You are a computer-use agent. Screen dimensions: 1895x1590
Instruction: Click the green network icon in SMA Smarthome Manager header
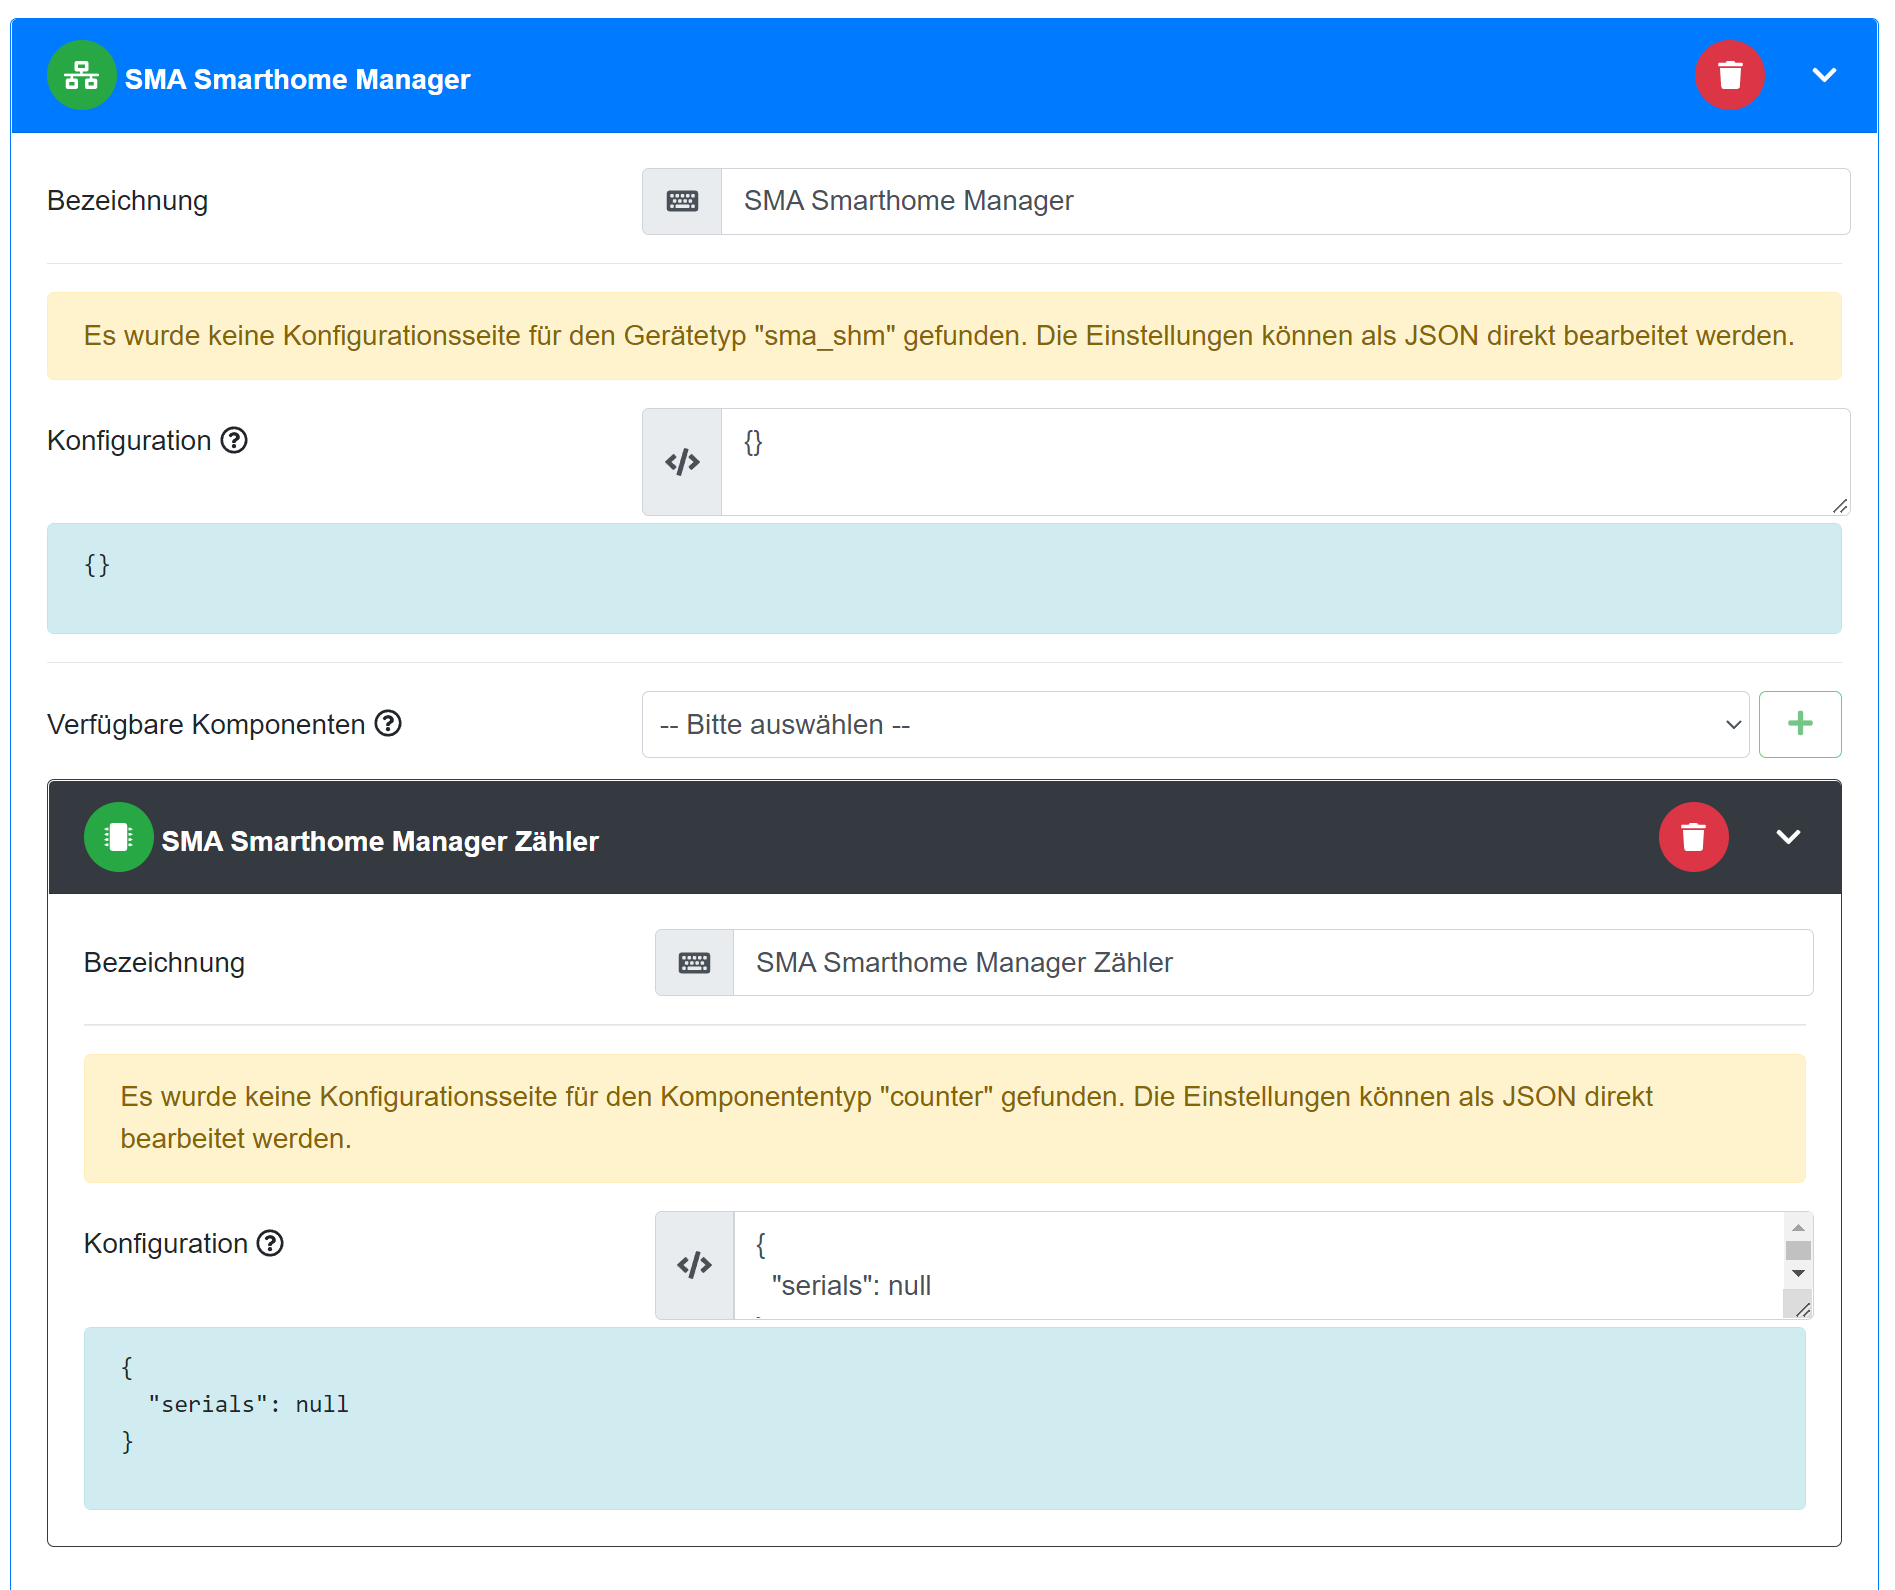[x=81, y=76]
